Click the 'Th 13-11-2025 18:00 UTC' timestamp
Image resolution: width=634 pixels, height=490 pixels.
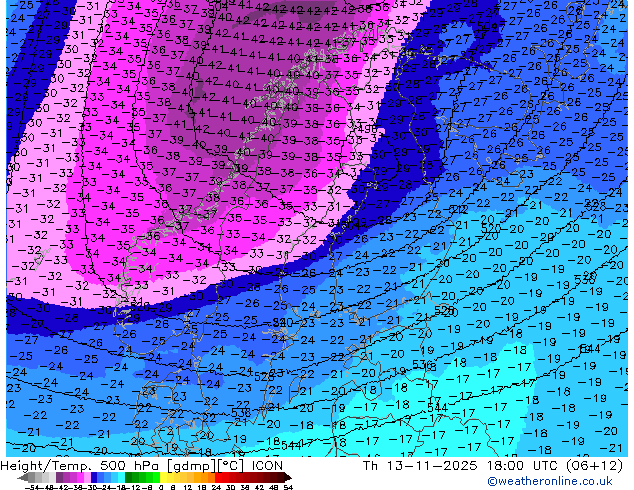click(x=460, y=465)
